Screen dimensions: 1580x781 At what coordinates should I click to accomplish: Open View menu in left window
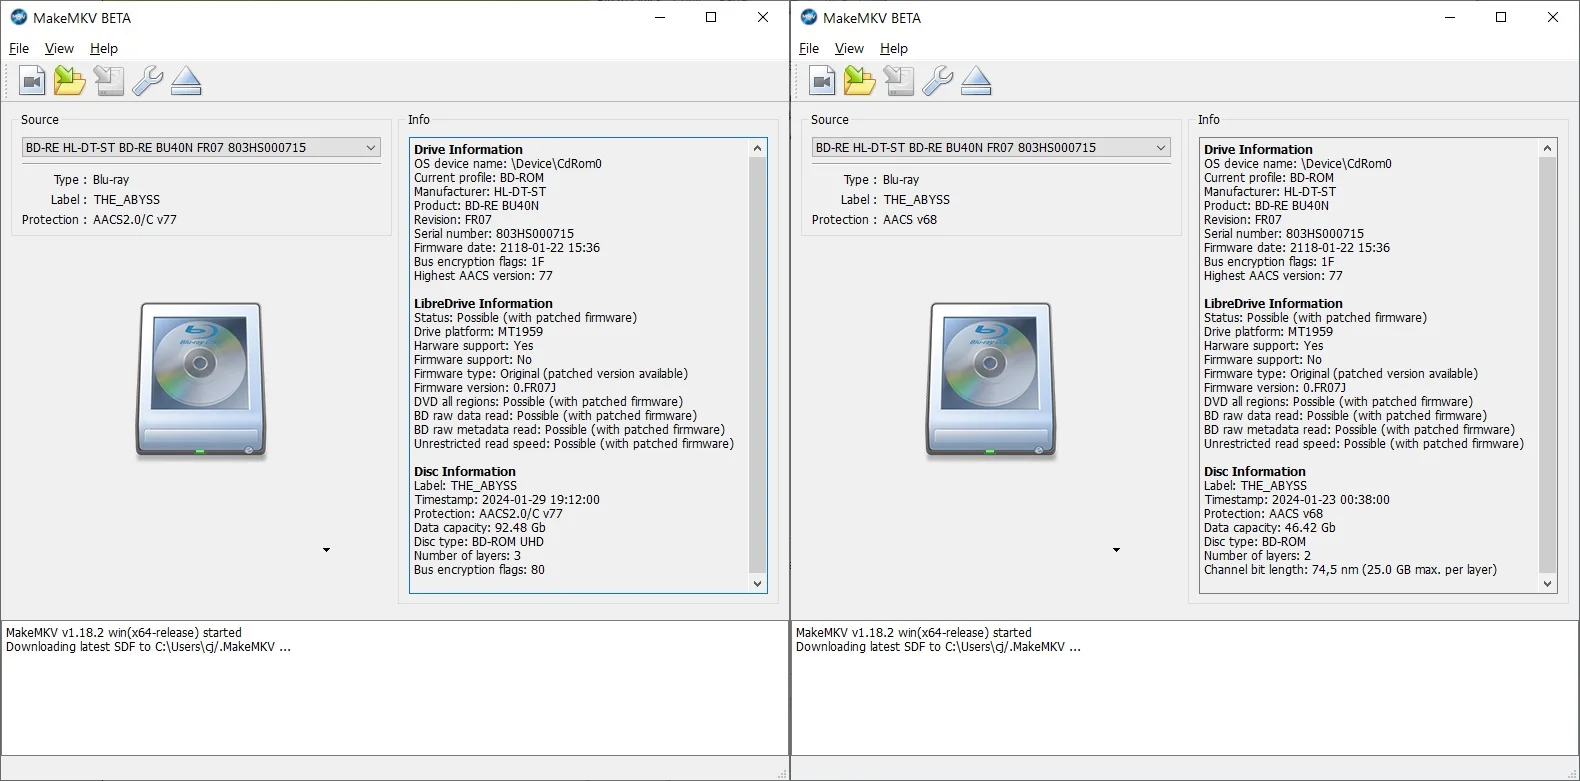click(59, 48)
